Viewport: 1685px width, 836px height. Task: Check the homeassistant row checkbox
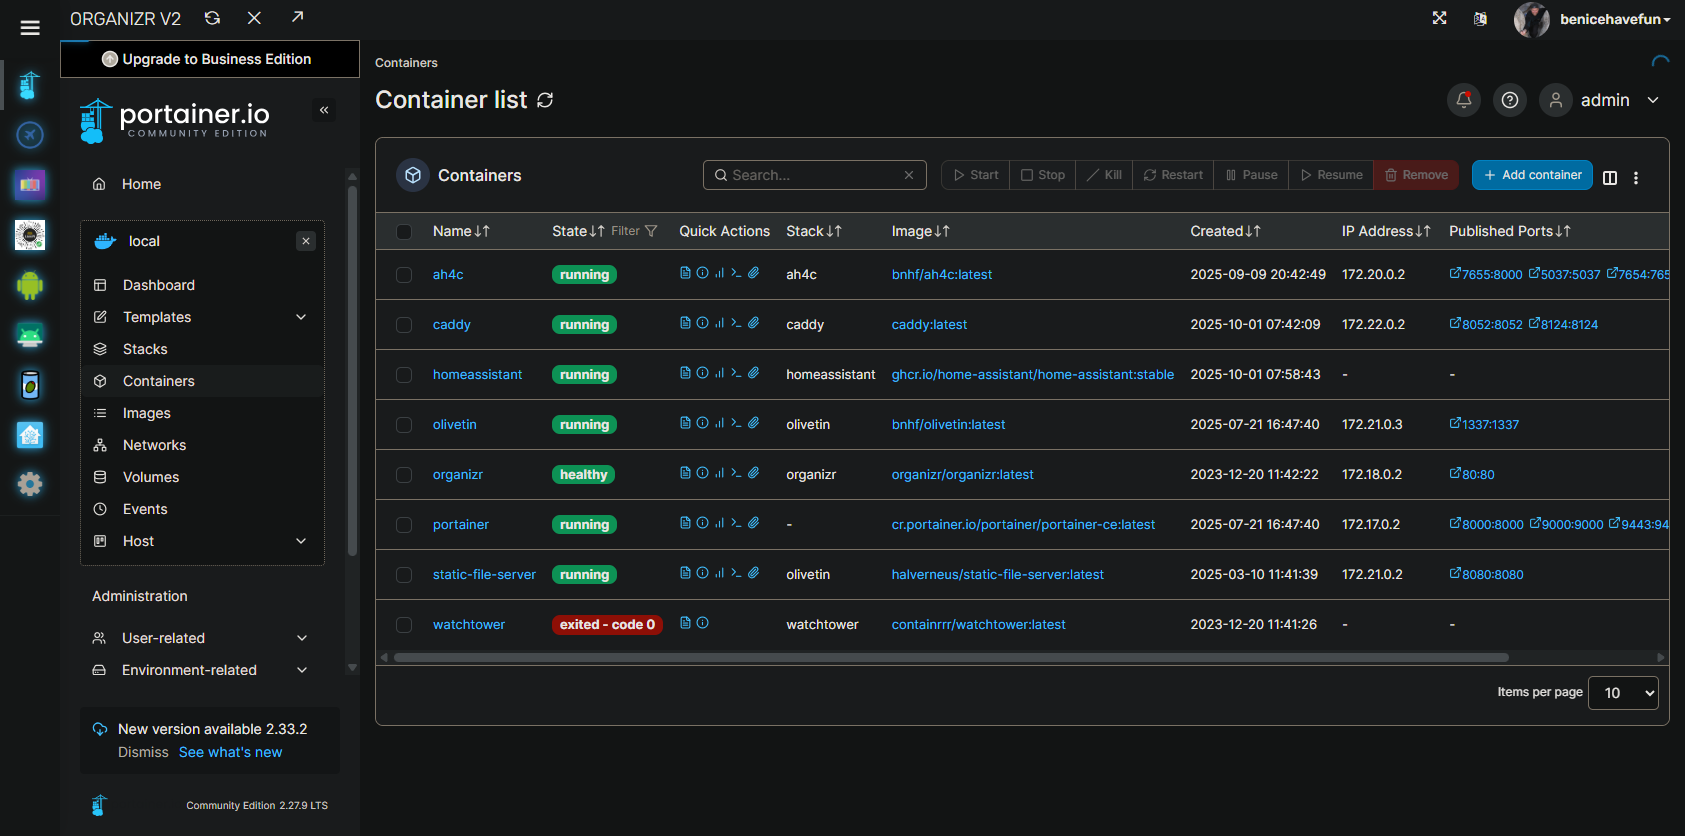point(404,375)
